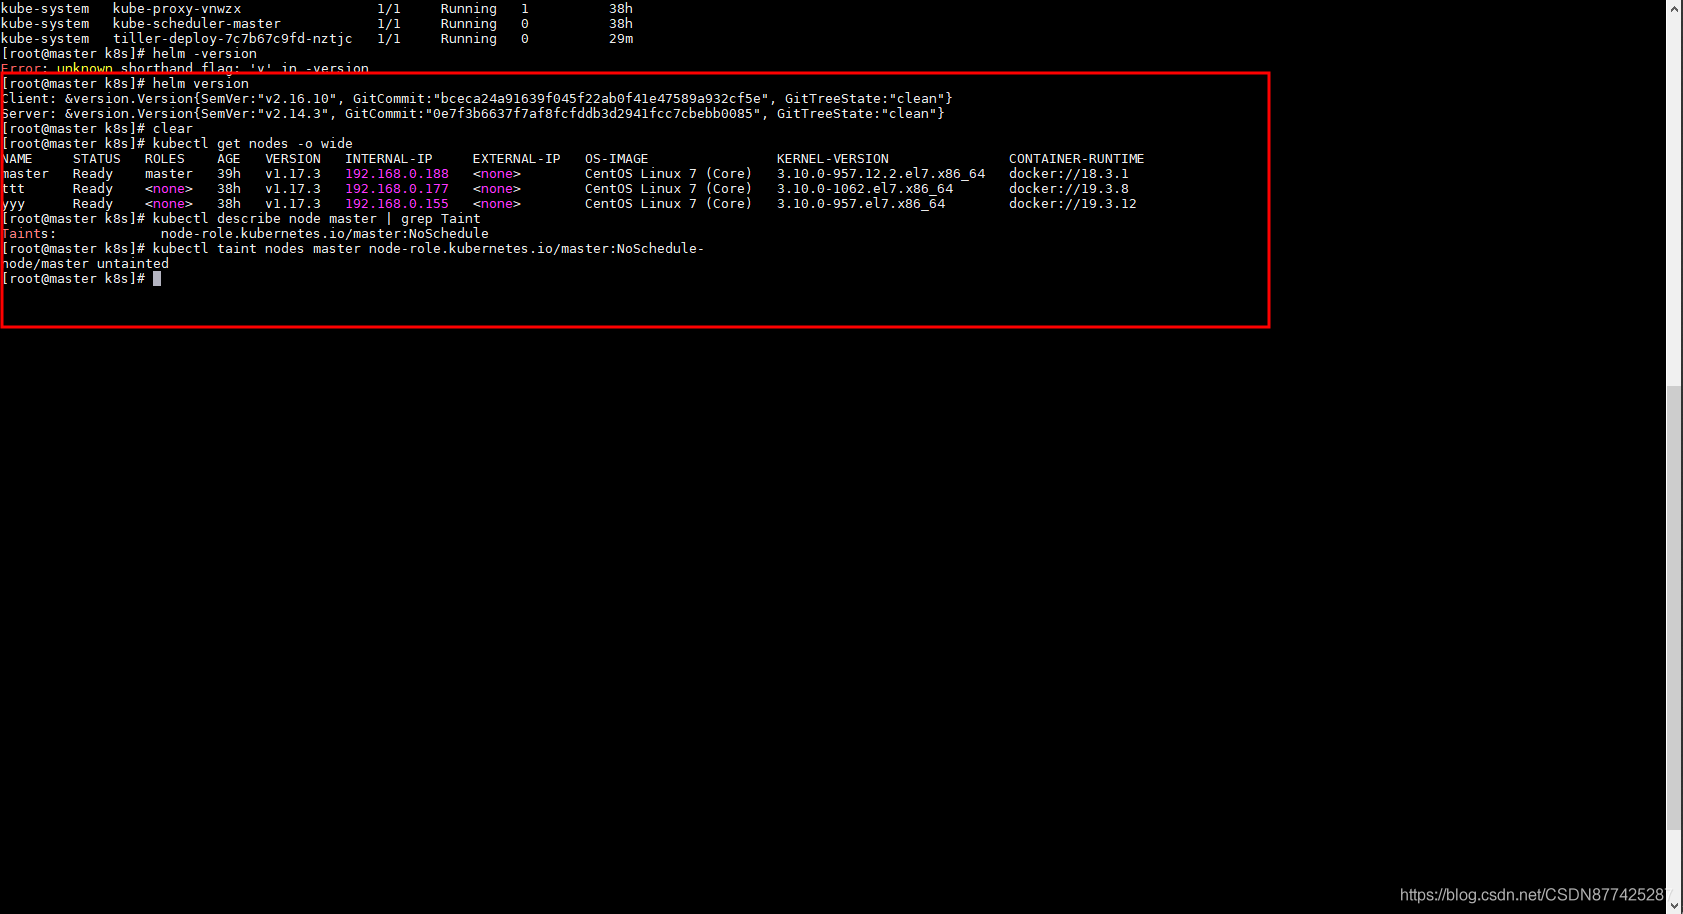Click the IP address 192.168.0.188
Viewport: 1683px width, 914px height.
397,174
